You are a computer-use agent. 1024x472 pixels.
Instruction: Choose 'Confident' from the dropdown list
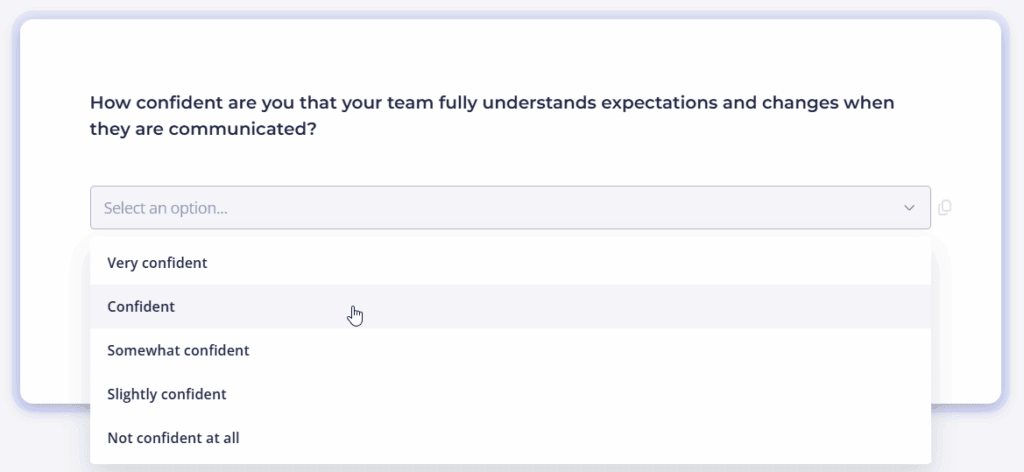coord(141,307)
